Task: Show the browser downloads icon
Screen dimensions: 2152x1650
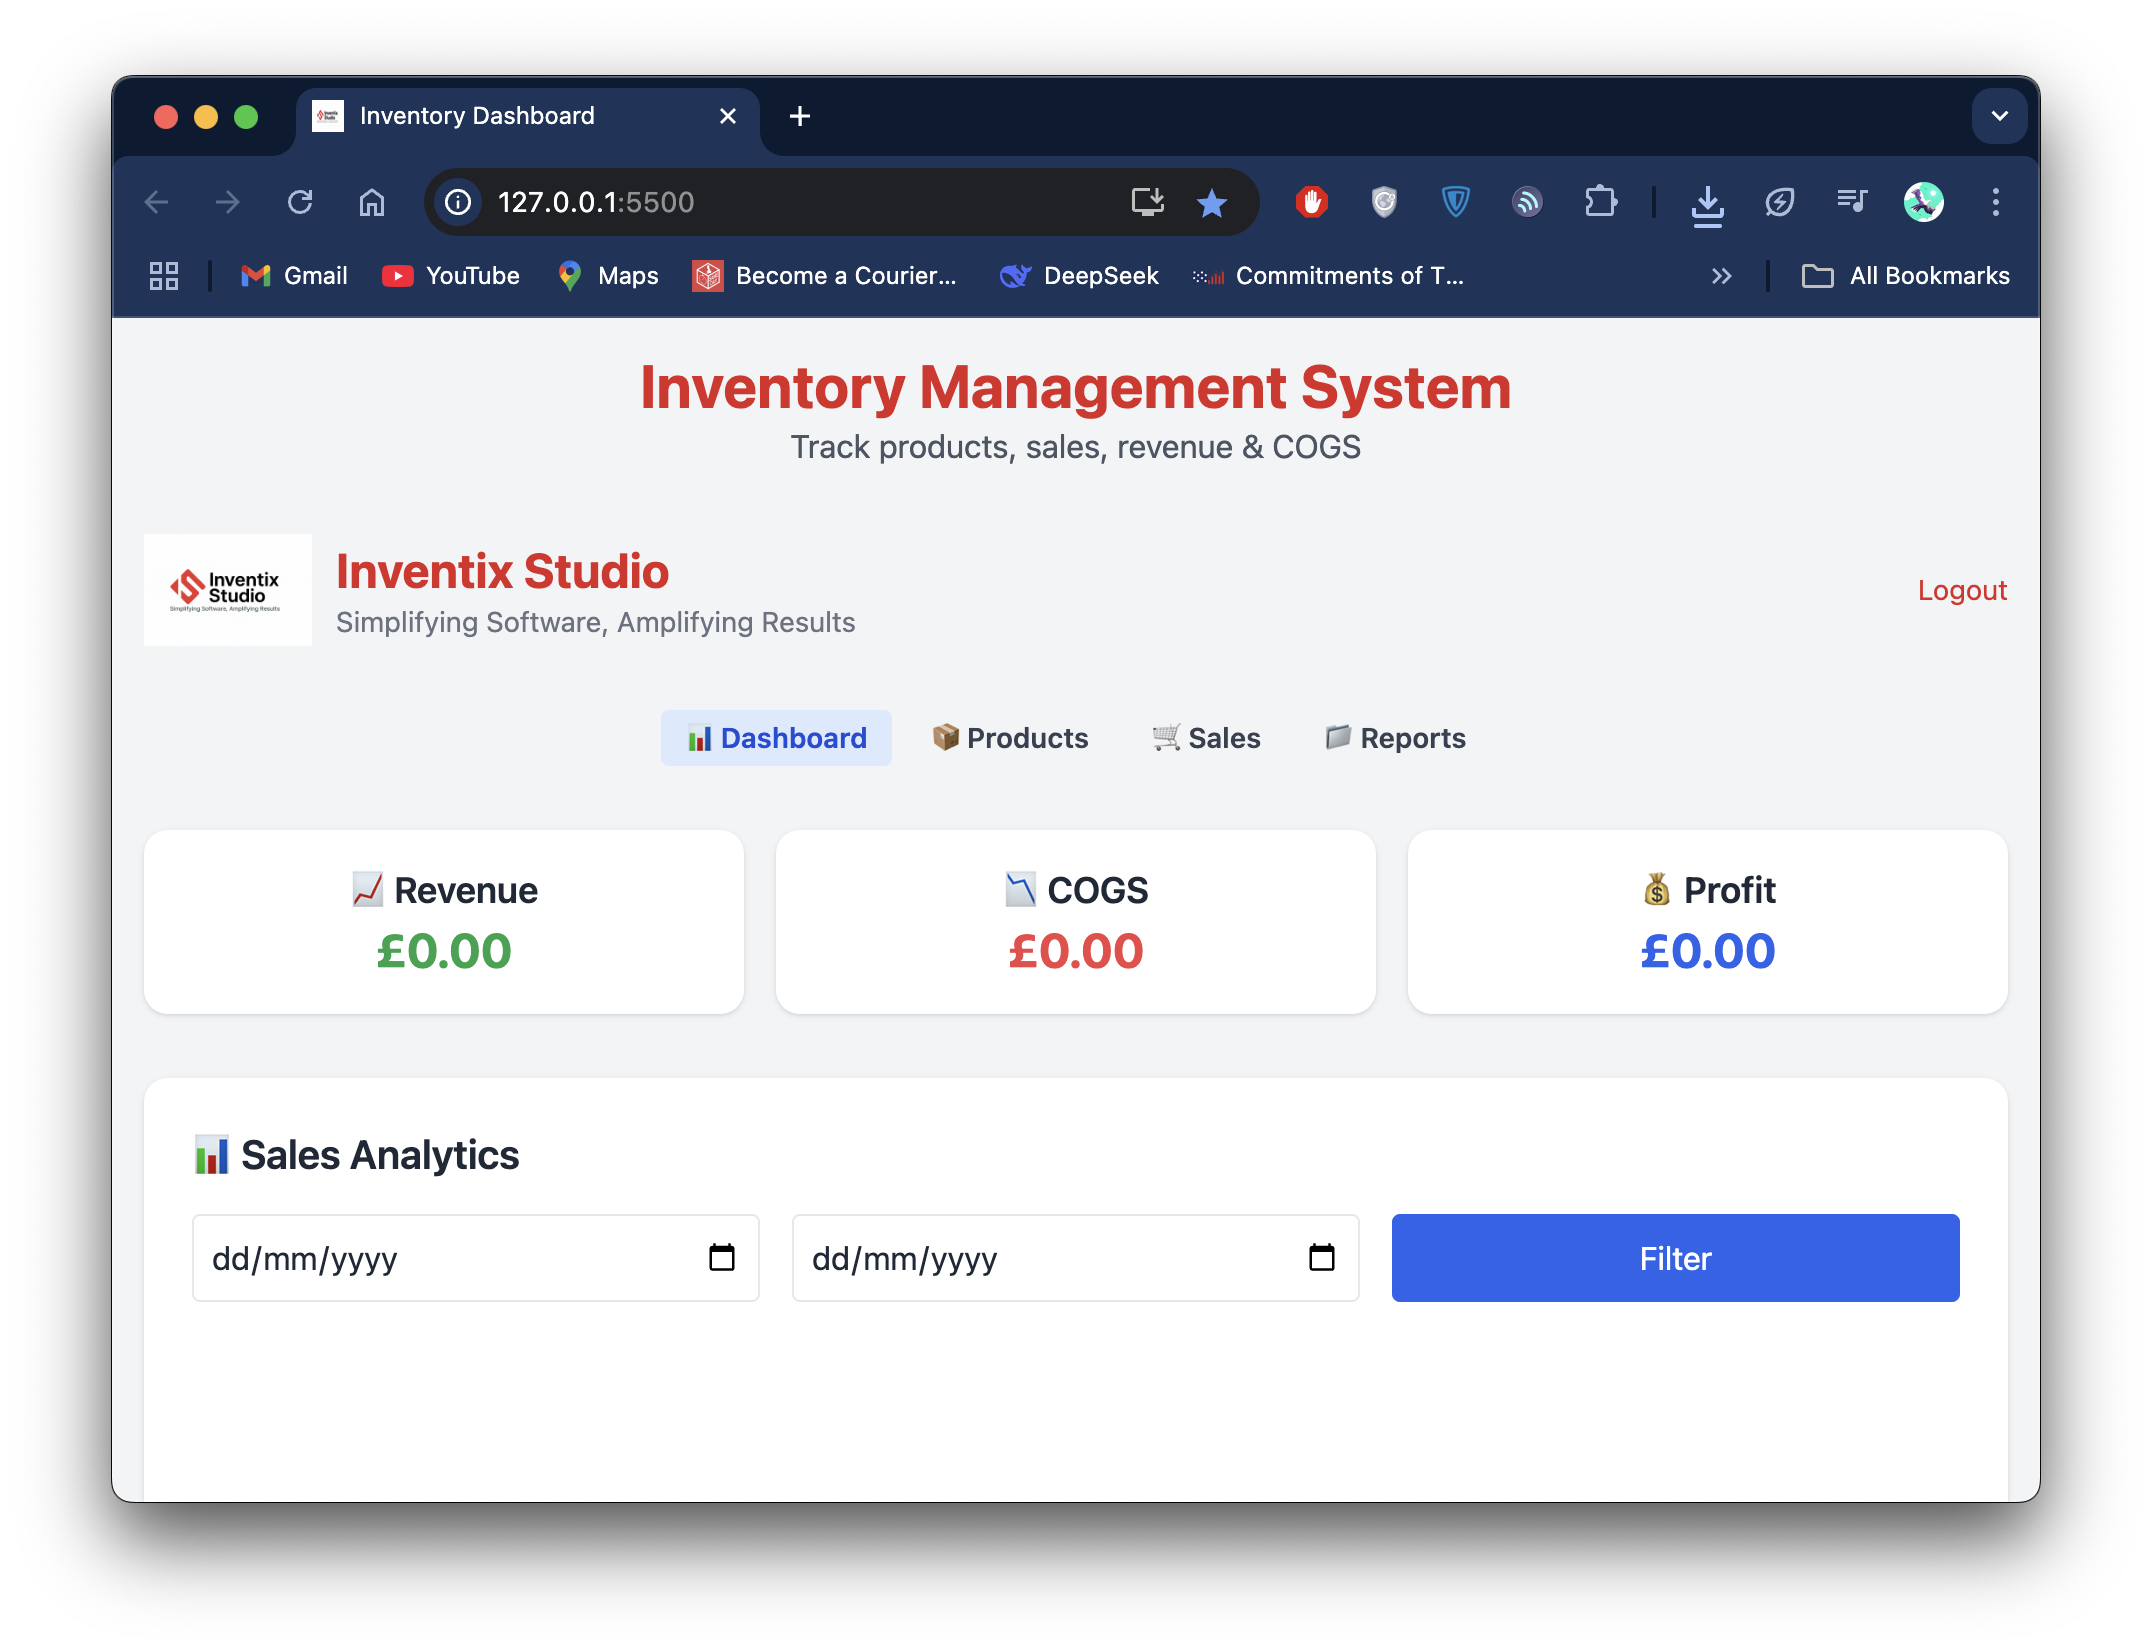Action: (1708, 205)
